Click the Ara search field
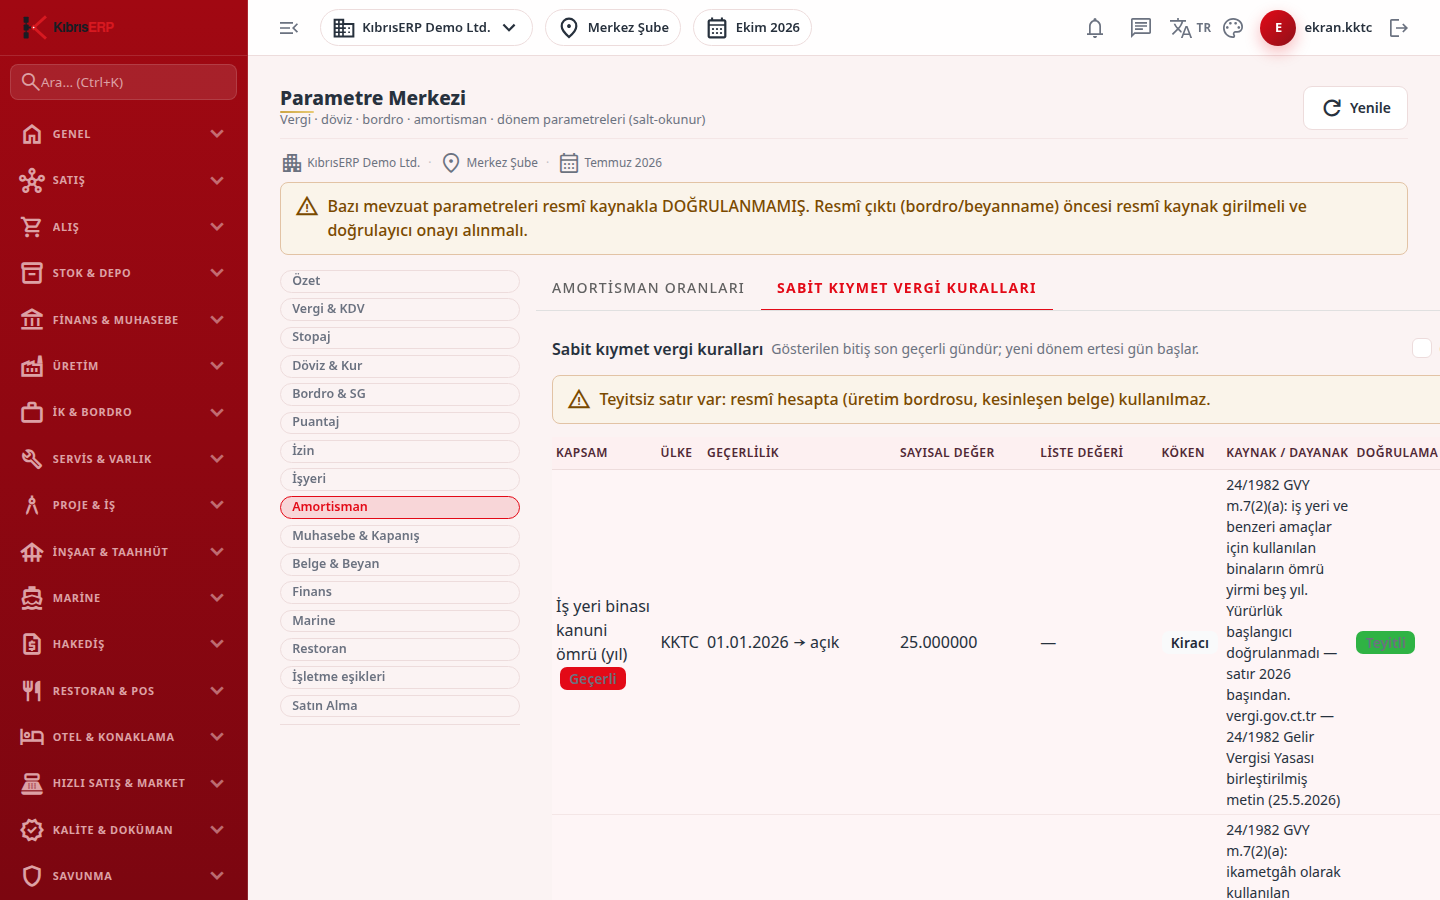 (124, 82)
